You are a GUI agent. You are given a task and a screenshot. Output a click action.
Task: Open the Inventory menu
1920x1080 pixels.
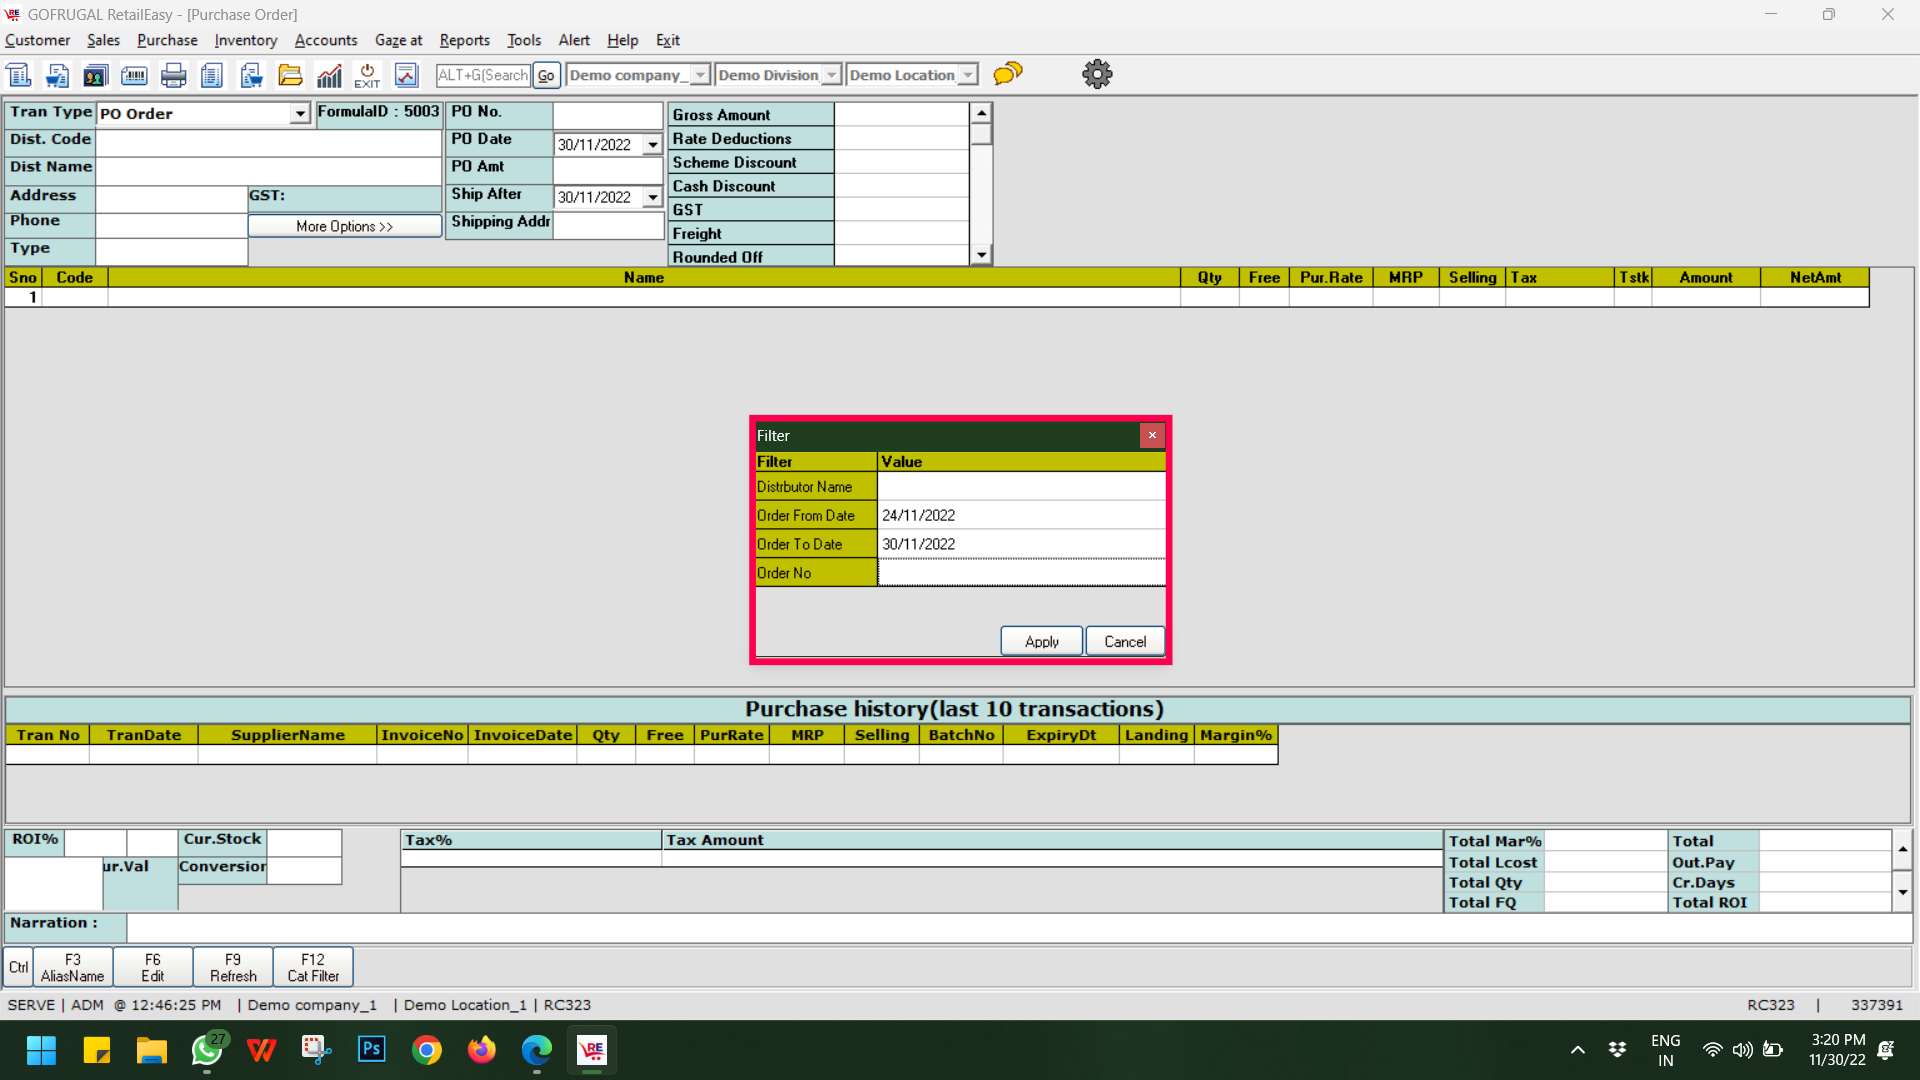pos(245,40)
